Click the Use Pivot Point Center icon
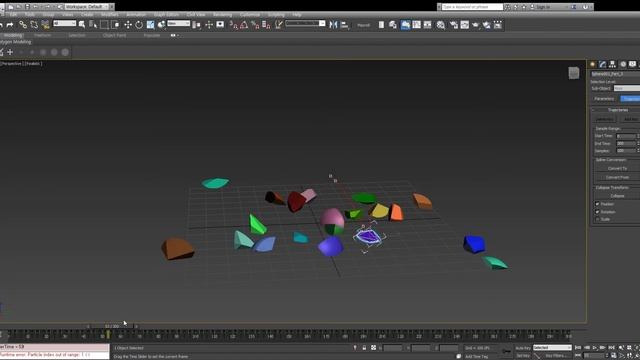 tap(197, 25)
